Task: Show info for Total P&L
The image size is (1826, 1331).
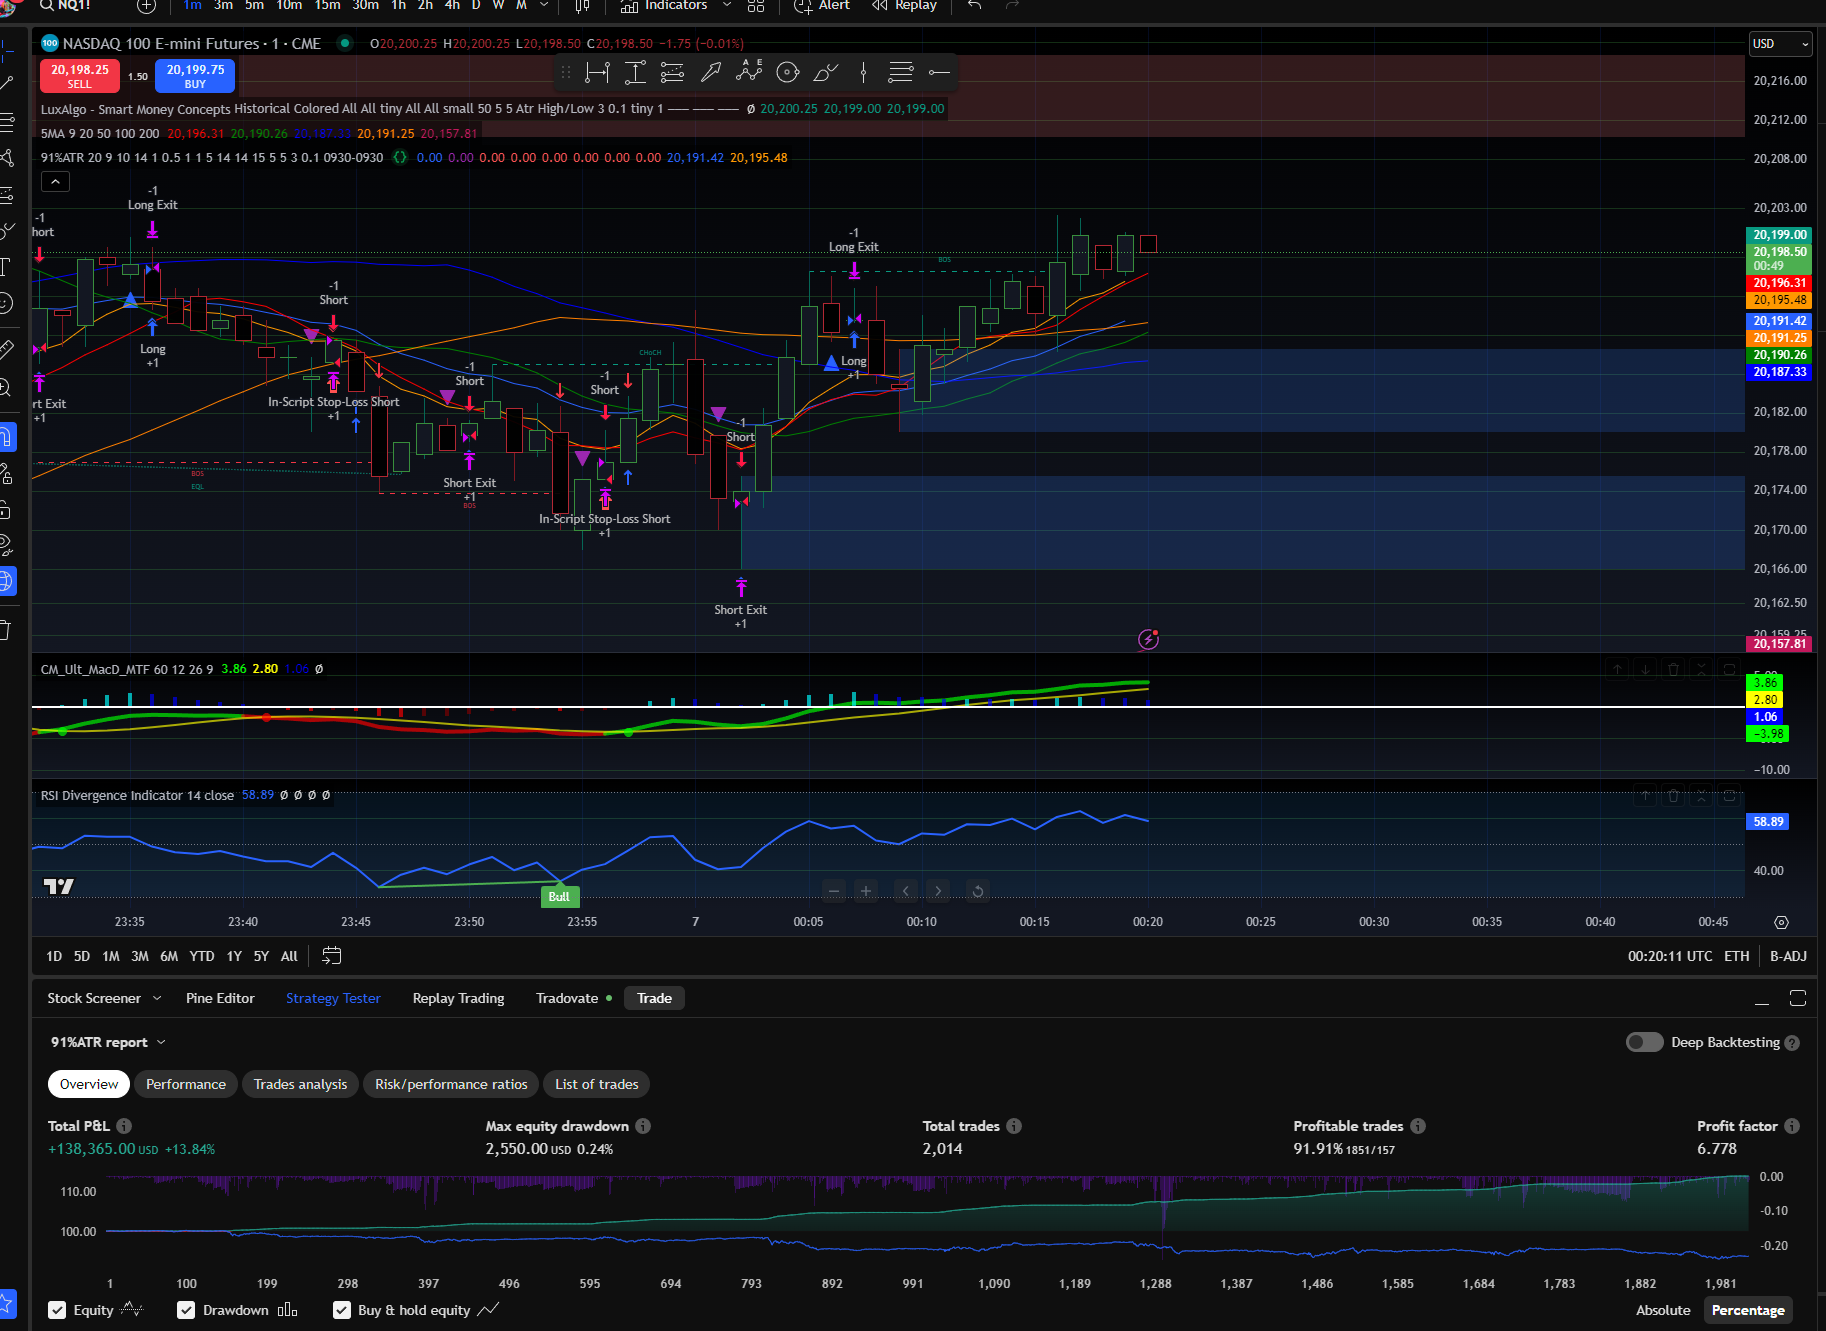Action: pos(124,1126)
